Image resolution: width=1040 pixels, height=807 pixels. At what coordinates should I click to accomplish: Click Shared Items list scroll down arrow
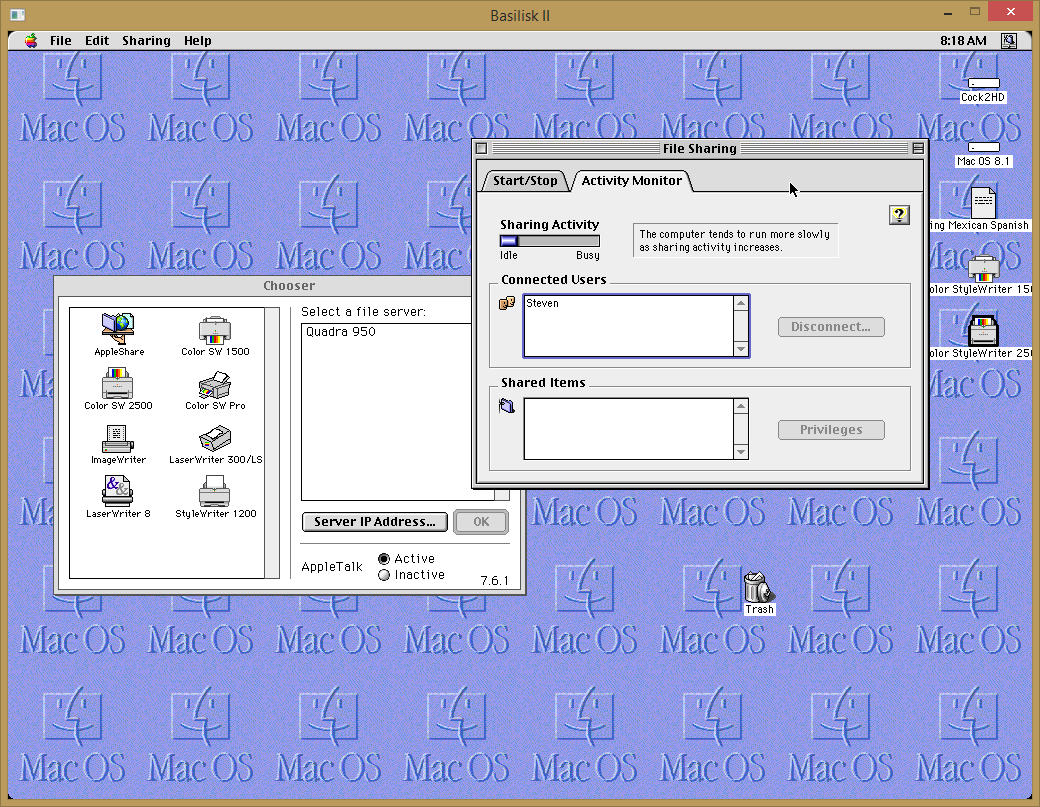click(741, 452)
